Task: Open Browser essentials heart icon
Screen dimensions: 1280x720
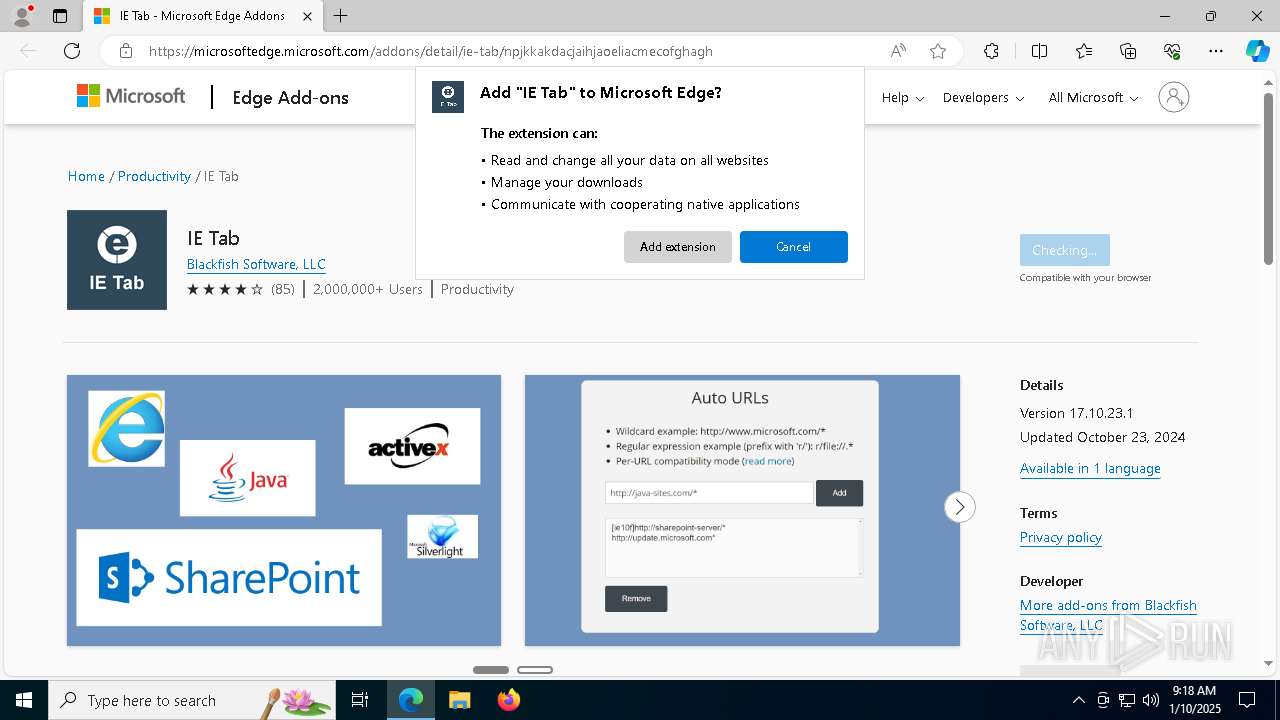Action: coord(1172,51)
